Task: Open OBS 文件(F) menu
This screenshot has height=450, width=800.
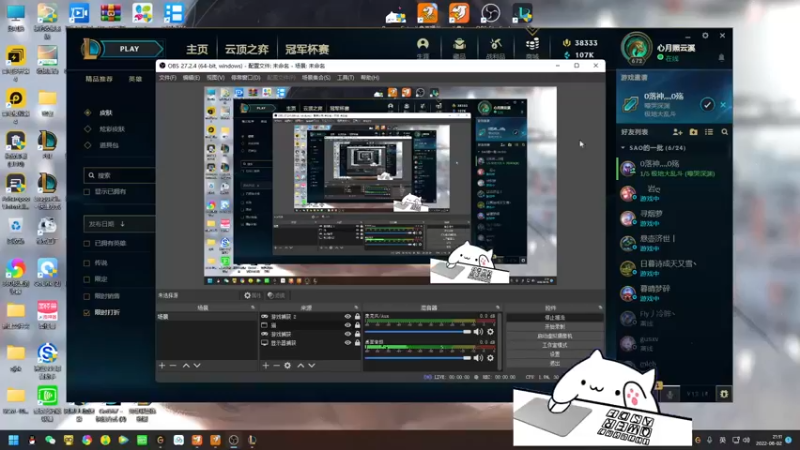Action: point(167,78)
